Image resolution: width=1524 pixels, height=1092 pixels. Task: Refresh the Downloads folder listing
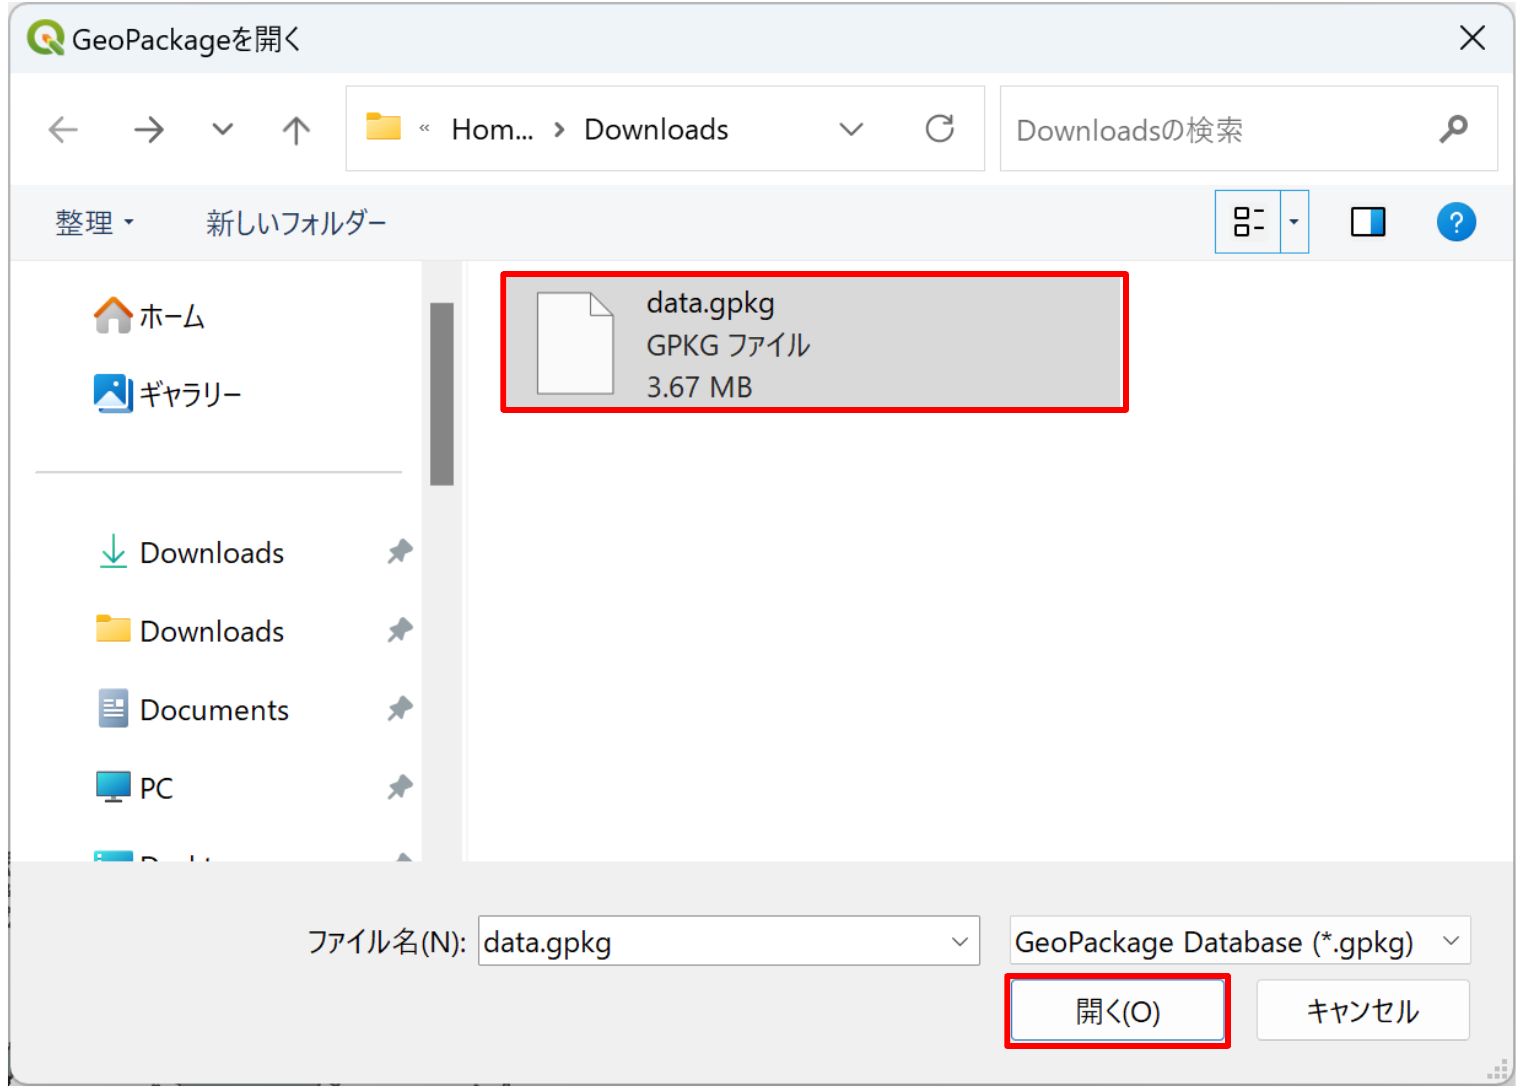tap(940, 129)
